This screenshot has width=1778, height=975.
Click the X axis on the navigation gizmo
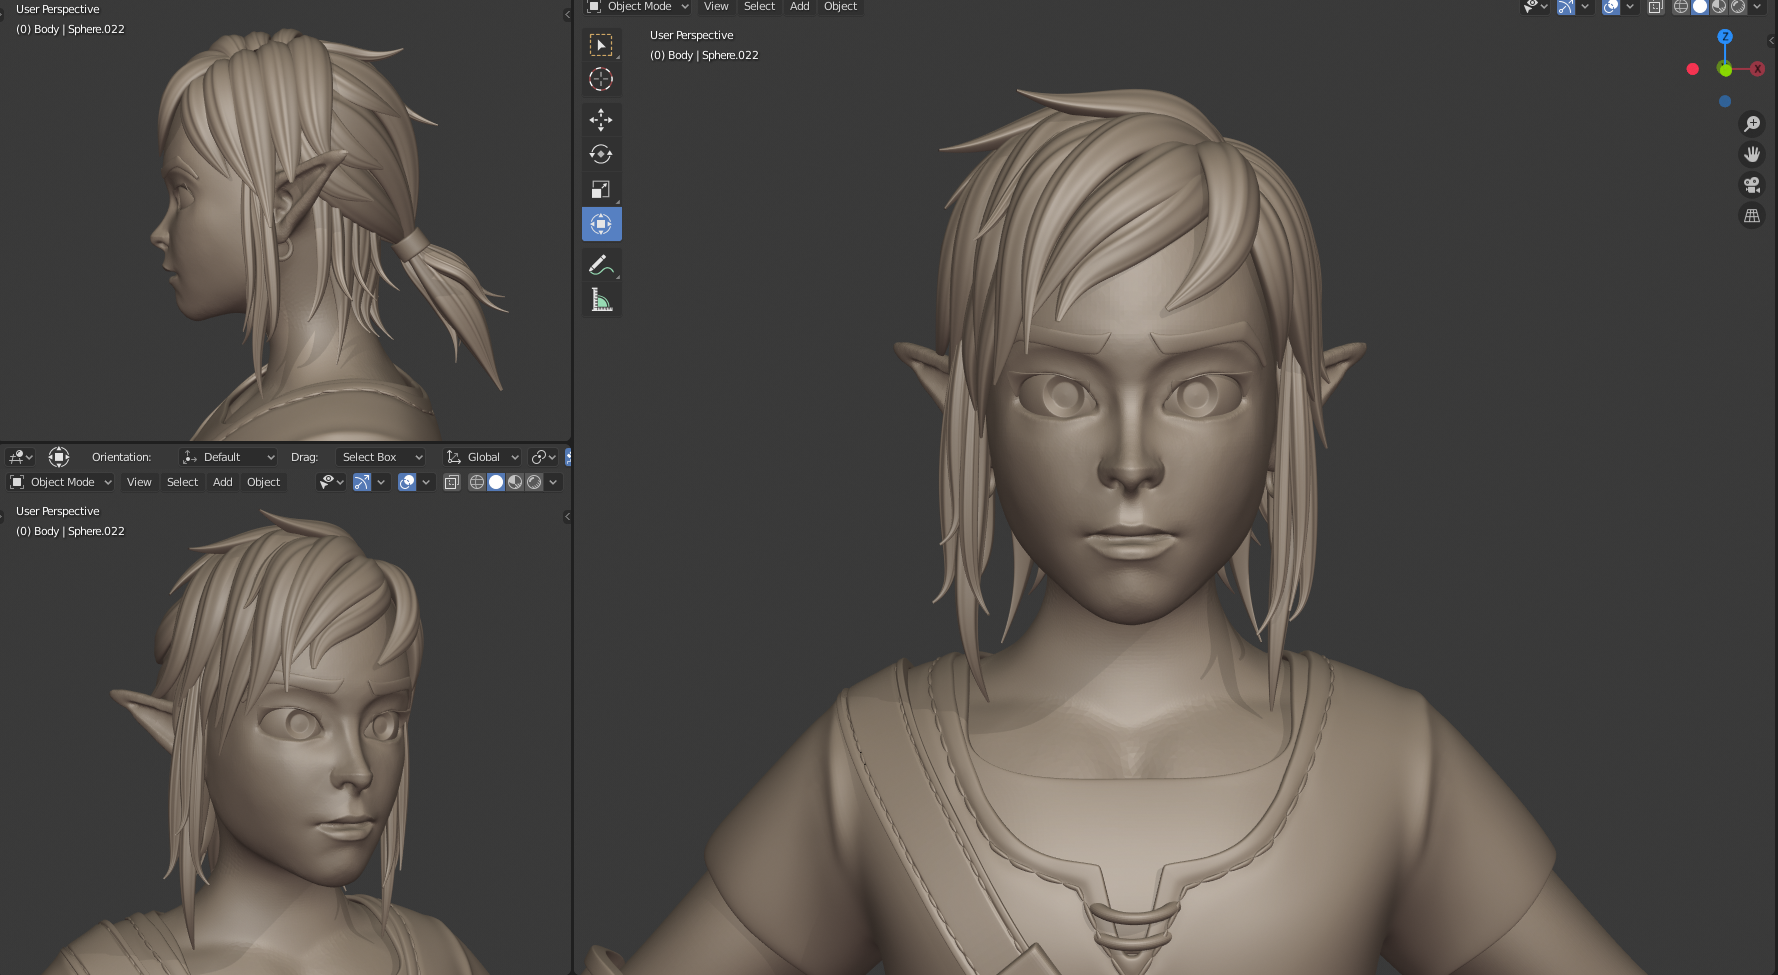tap(1757, 69)
